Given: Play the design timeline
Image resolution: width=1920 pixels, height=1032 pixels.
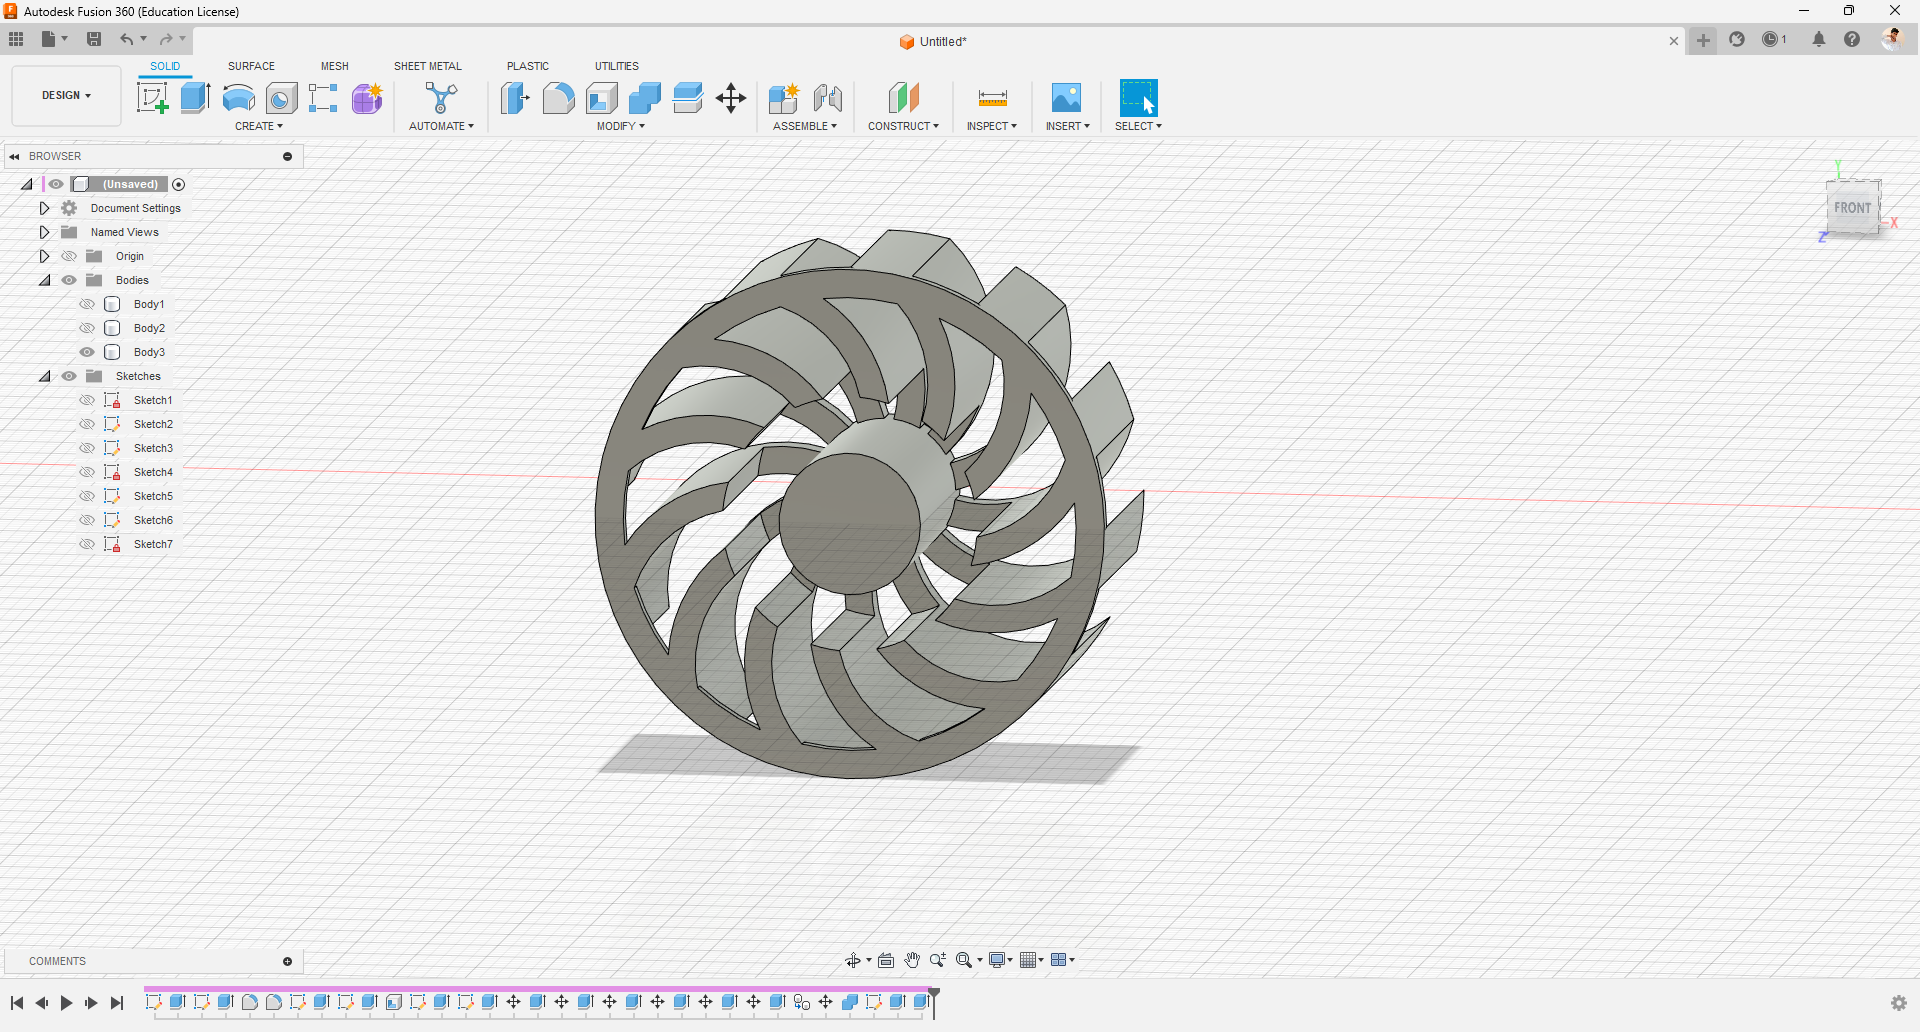Looking at the screenshot, I should click(66, 1003).
